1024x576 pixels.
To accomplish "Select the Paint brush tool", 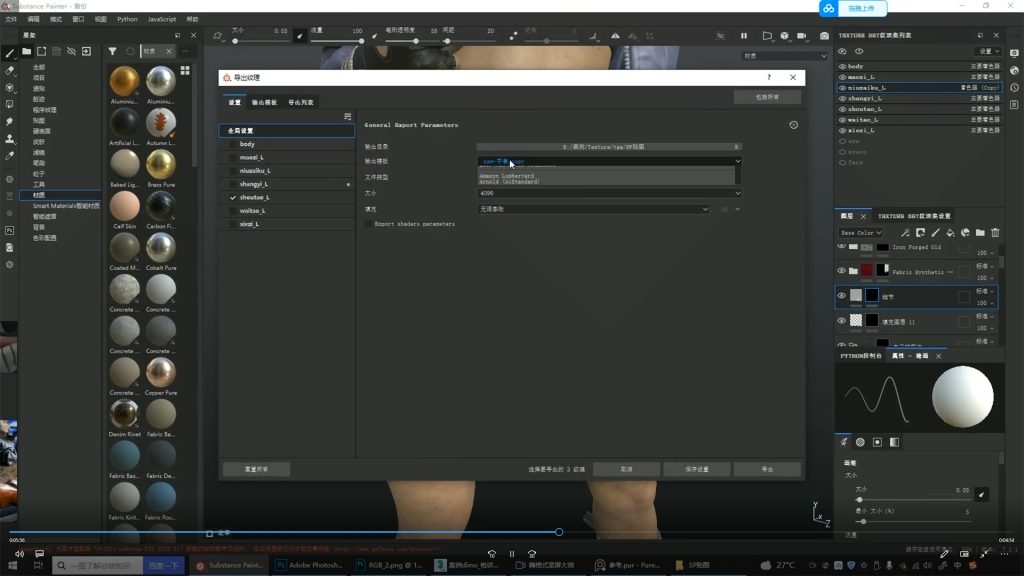I will pos(10,53).
